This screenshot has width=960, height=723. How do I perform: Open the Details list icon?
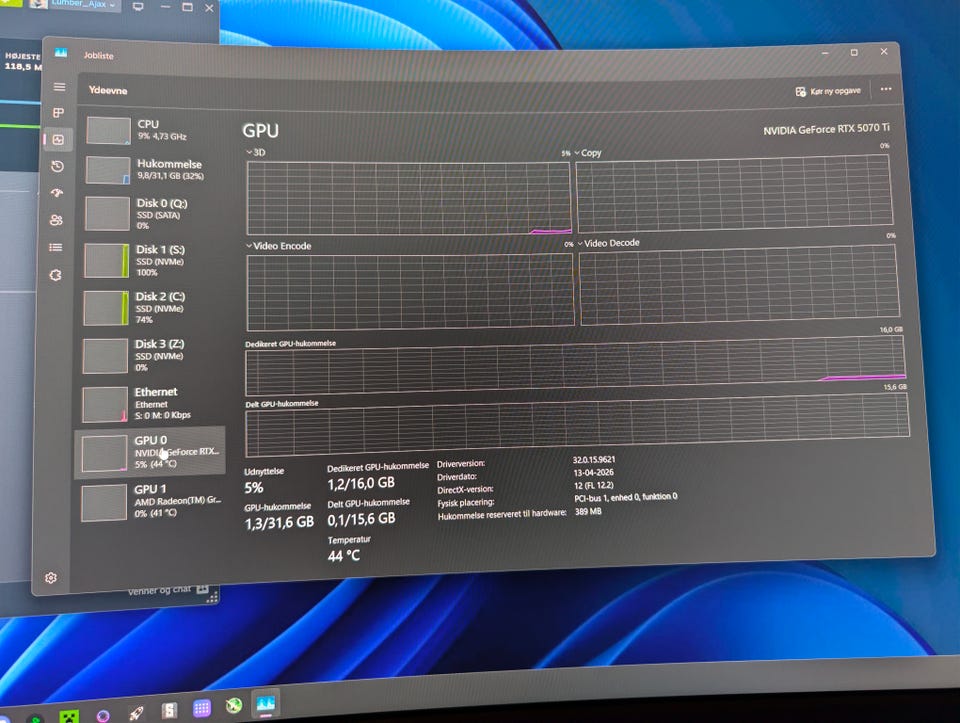56,247
